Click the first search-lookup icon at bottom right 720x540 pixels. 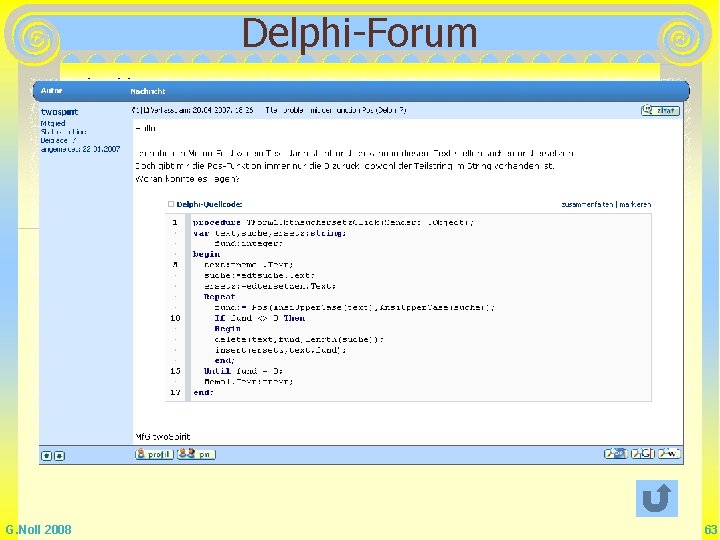tap(615, 454)
